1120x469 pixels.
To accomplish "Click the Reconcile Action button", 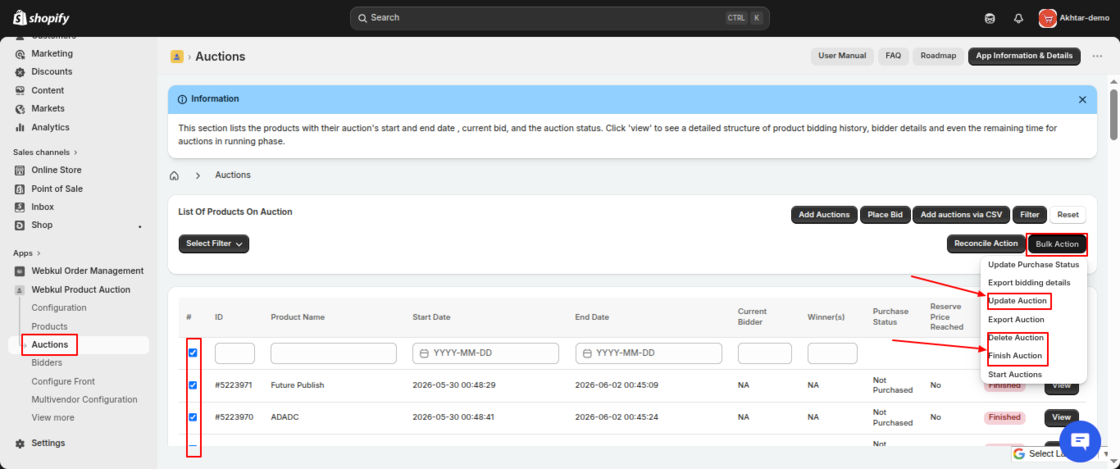I will tap(986, 244).
